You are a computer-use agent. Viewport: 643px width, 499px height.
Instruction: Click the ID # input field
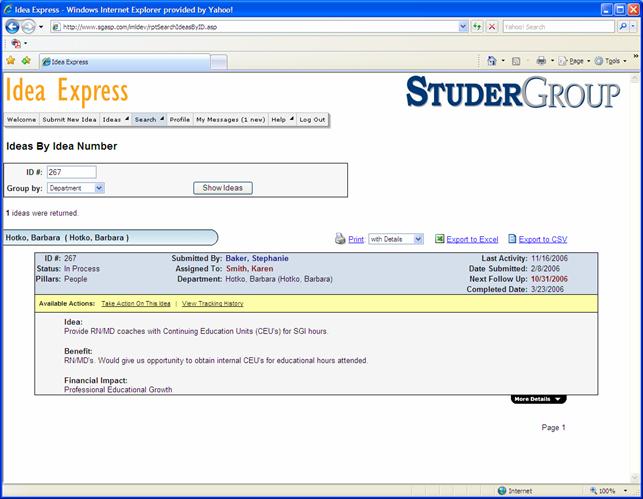click(72, 172)
